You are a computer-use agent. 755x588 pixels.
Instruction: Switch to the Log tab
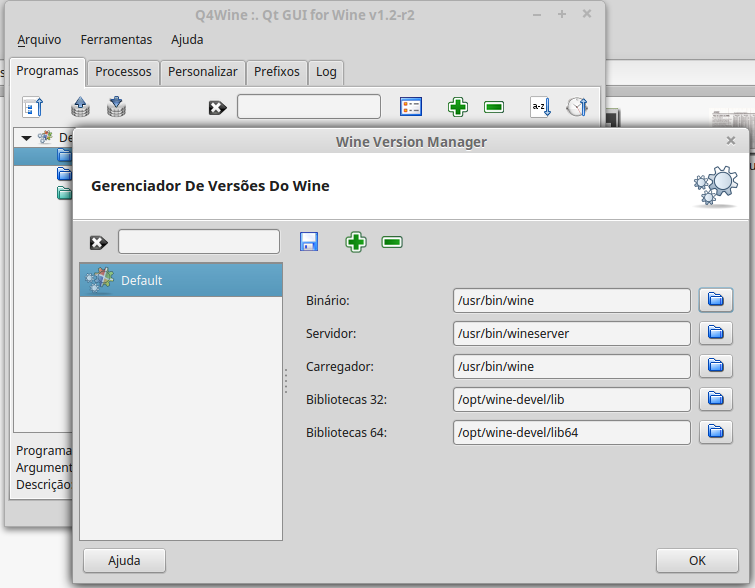326,72
